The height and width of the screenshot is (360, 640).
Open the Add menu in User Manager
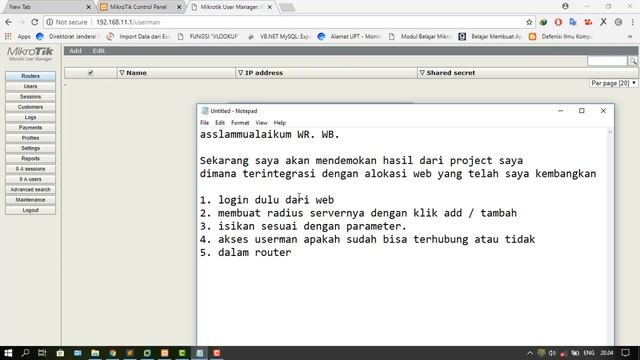[75, 51]
